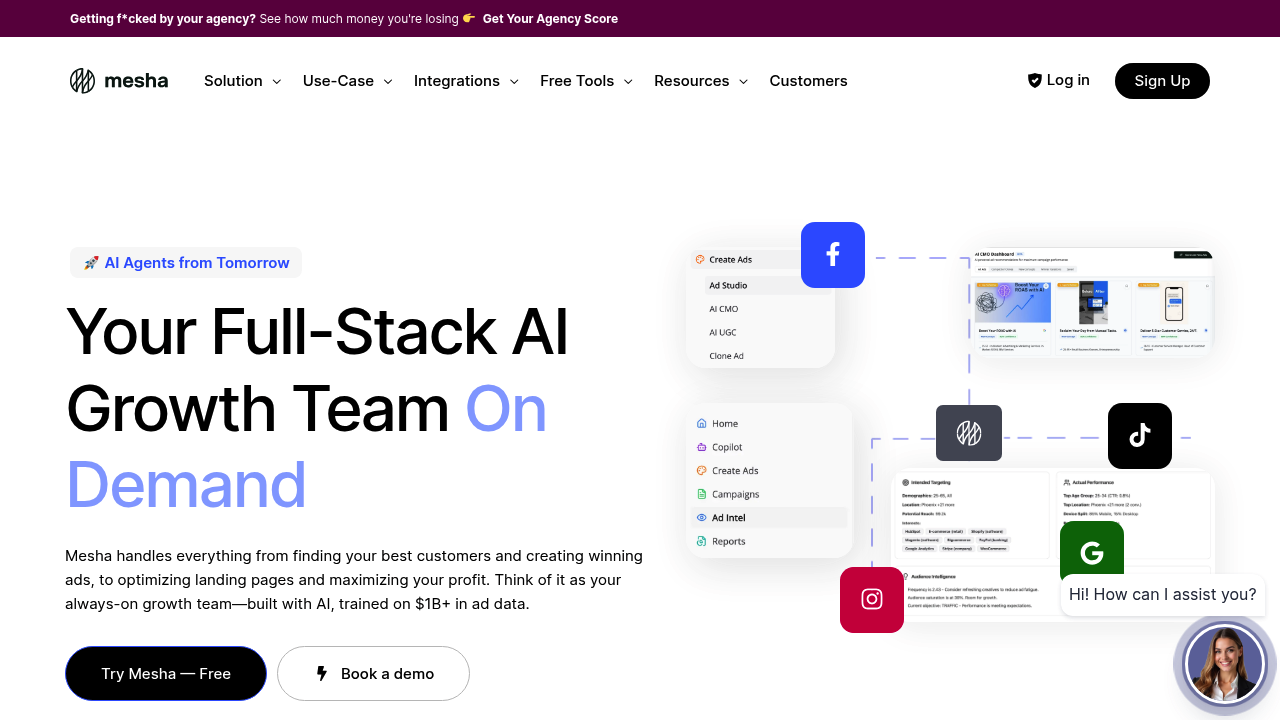This screenshot has height=720, width=1280.
Task: Click the Instagram icon tile
Action: pos(871,600)
